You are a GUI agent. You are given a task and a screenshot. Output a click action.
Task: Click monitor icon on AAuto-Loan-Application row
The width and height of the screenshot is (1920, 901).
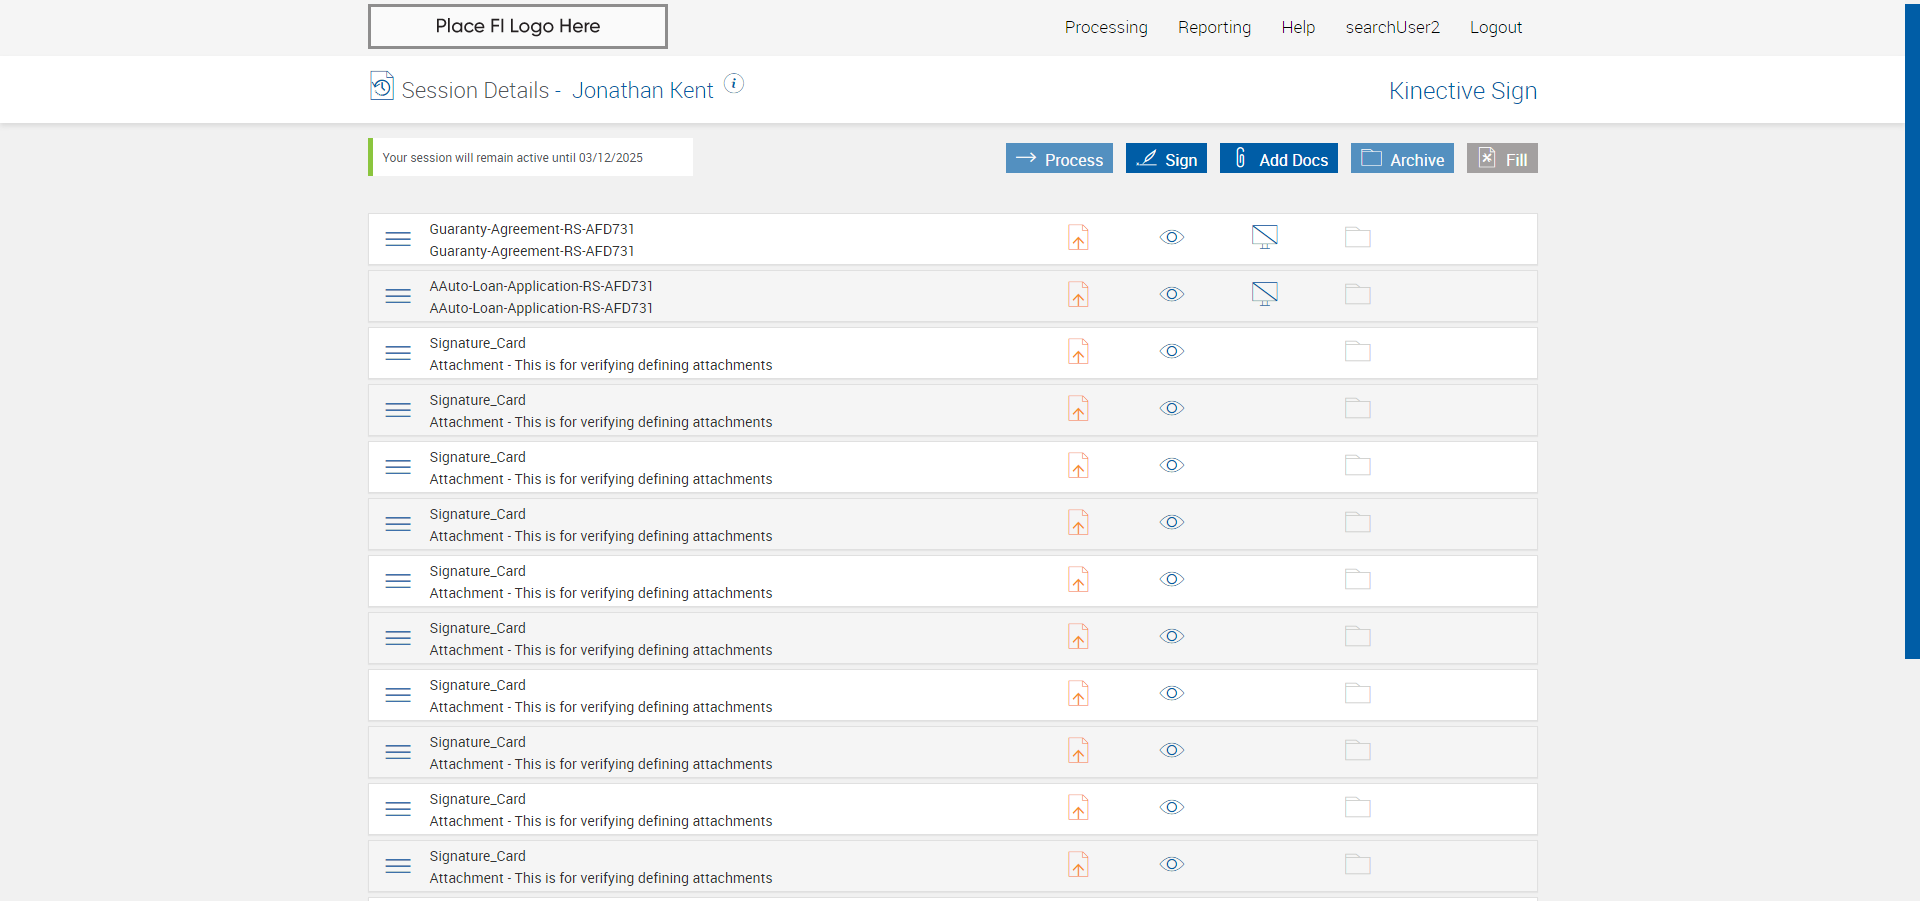pos(1265,294)
